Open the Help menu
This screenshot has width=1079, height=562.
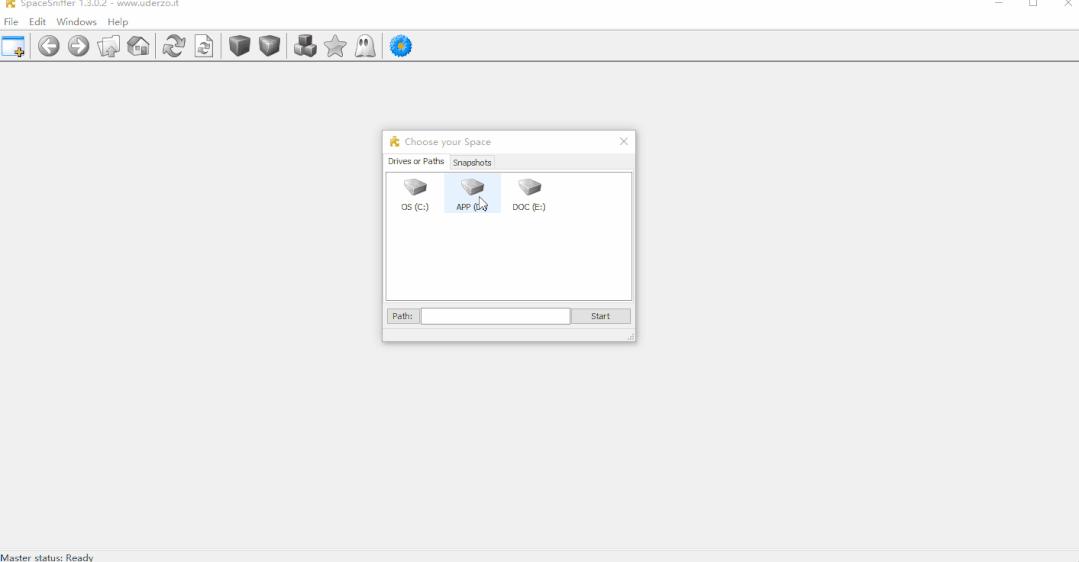pos(118,22)
